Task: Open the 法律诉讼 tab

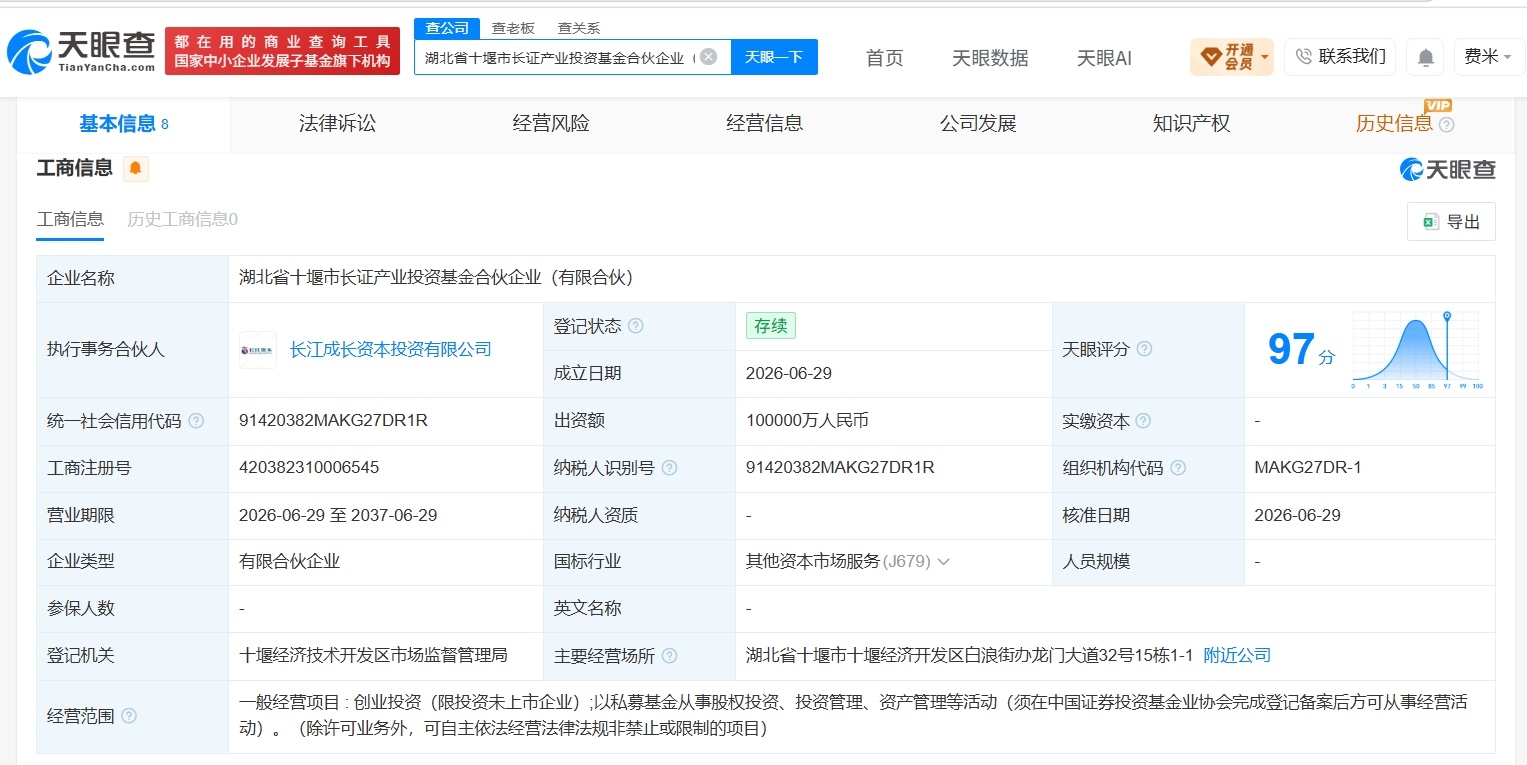Action: pyautogui.click(x=337, y=124)
